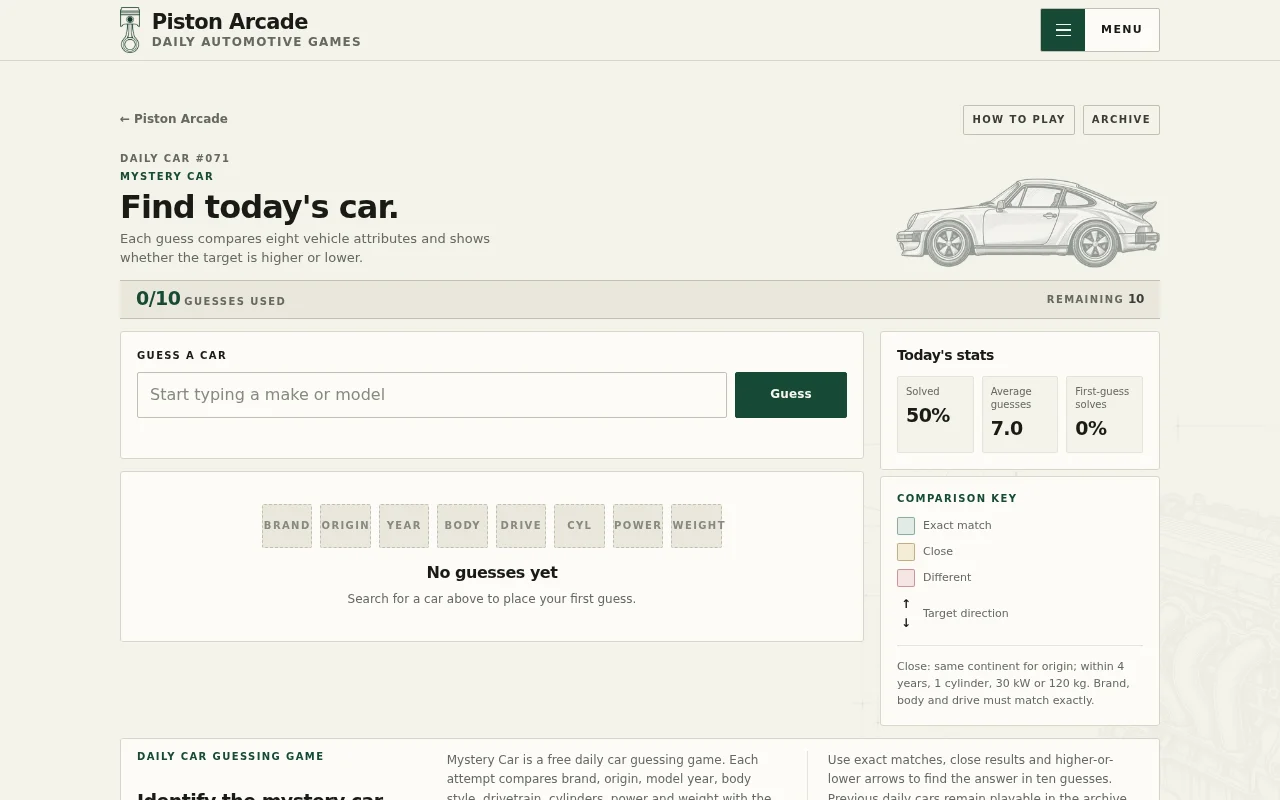The image size is (1280, 800).
Task: Click the 'DAILY AUTOMOTIVE GAMES' tagline
Action: [x=256, y=42]
